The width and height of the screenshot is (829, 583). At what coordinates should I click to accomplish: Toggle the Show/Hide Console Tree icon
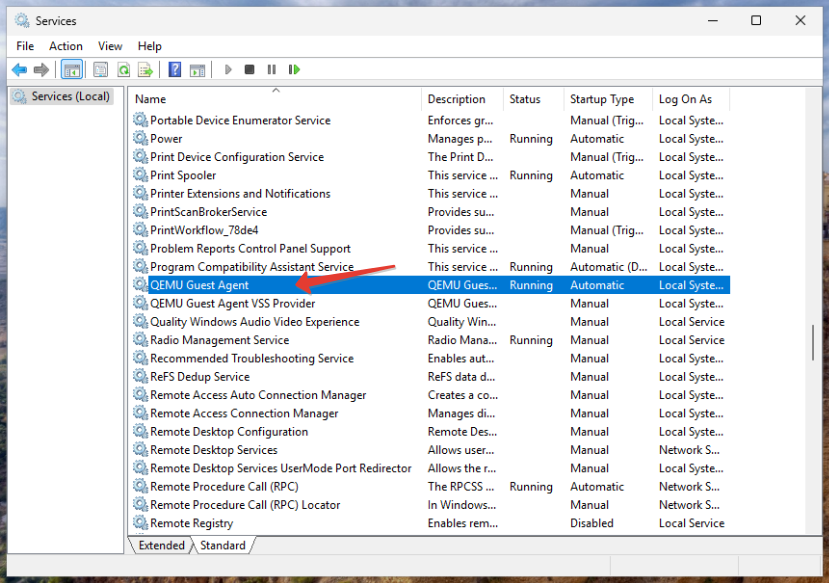[71, 69]
